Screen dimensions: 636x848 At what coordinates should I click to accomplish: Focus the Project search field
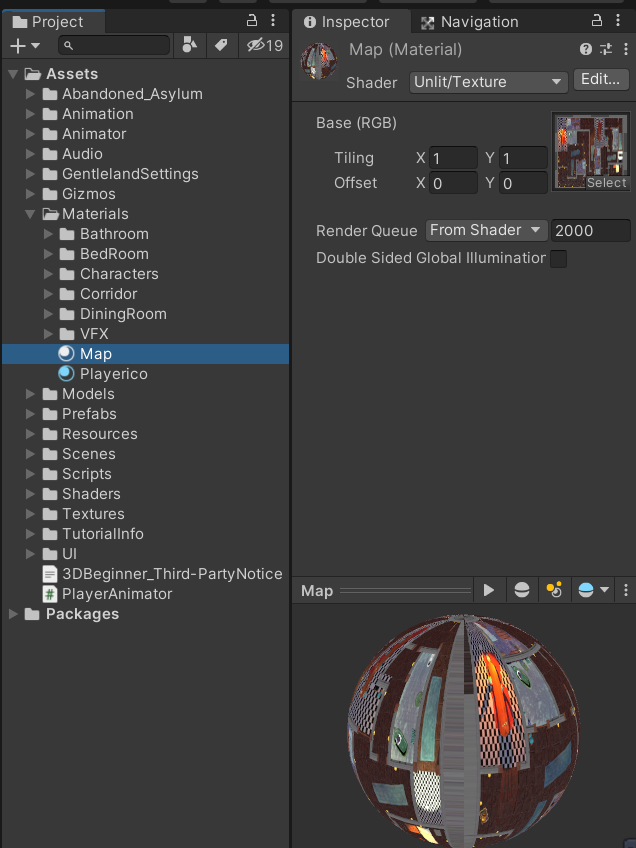click(114, 45)
